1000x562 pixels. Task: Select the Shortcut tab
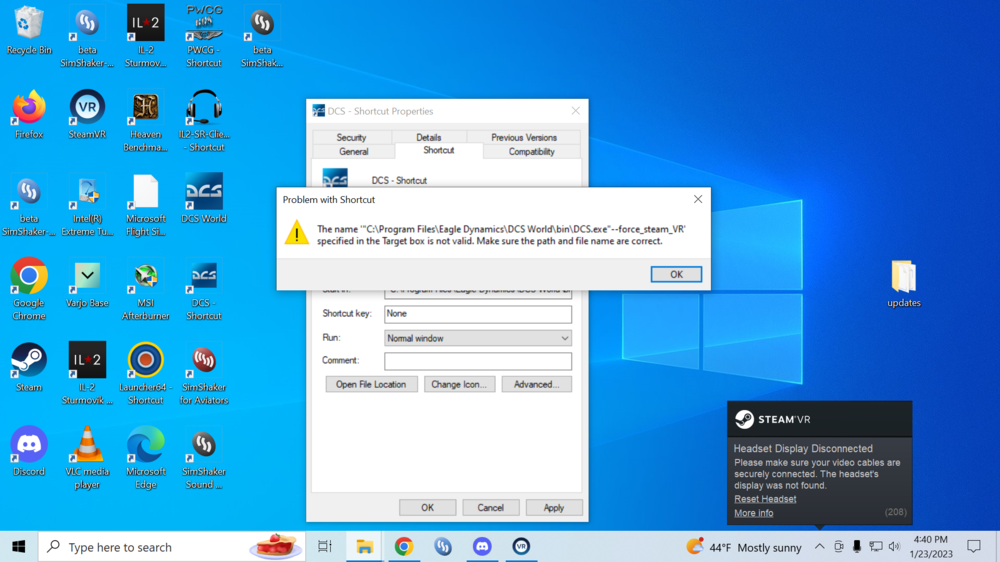coord(439,151)
